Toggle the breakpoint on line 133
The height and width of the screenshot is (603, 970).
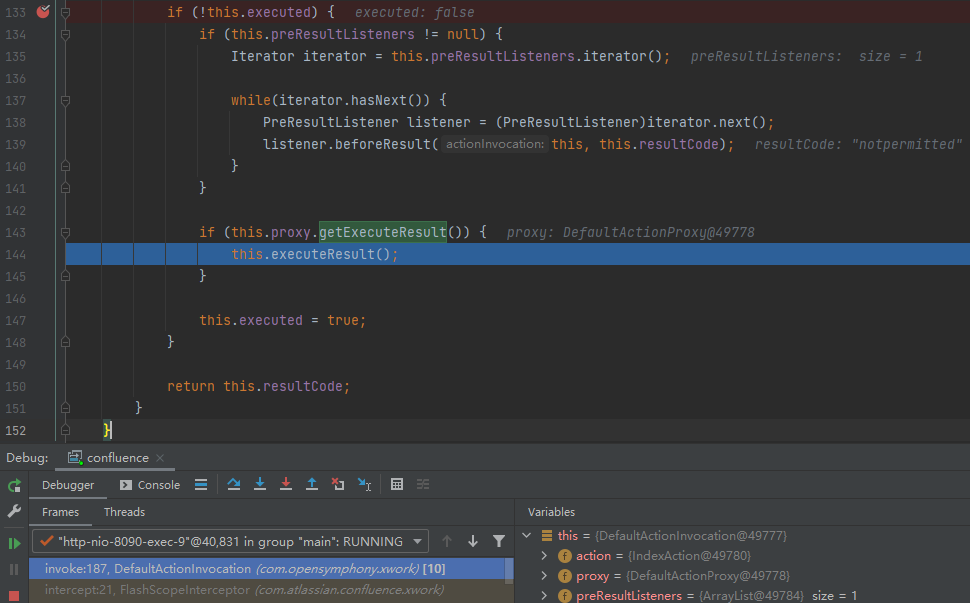[x=43, y=12]
